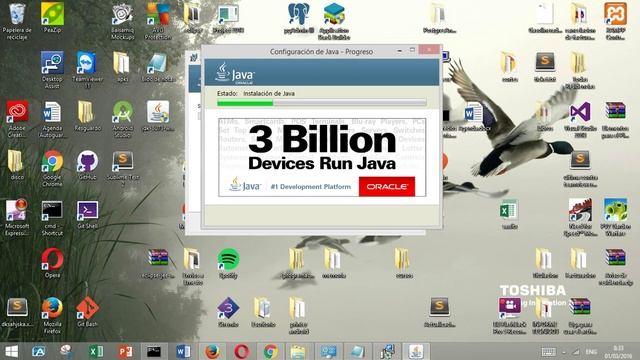Click the Opera taskbar icon
The height and width of the screenshot is (360, 640).
click(x=241, y=351)
